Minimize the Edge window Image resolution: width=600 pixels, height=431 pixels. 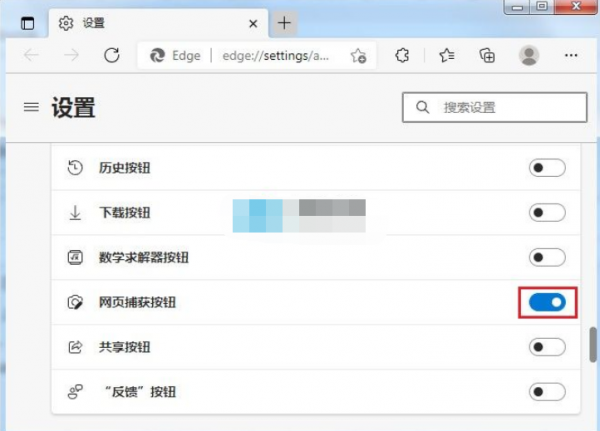517,7
